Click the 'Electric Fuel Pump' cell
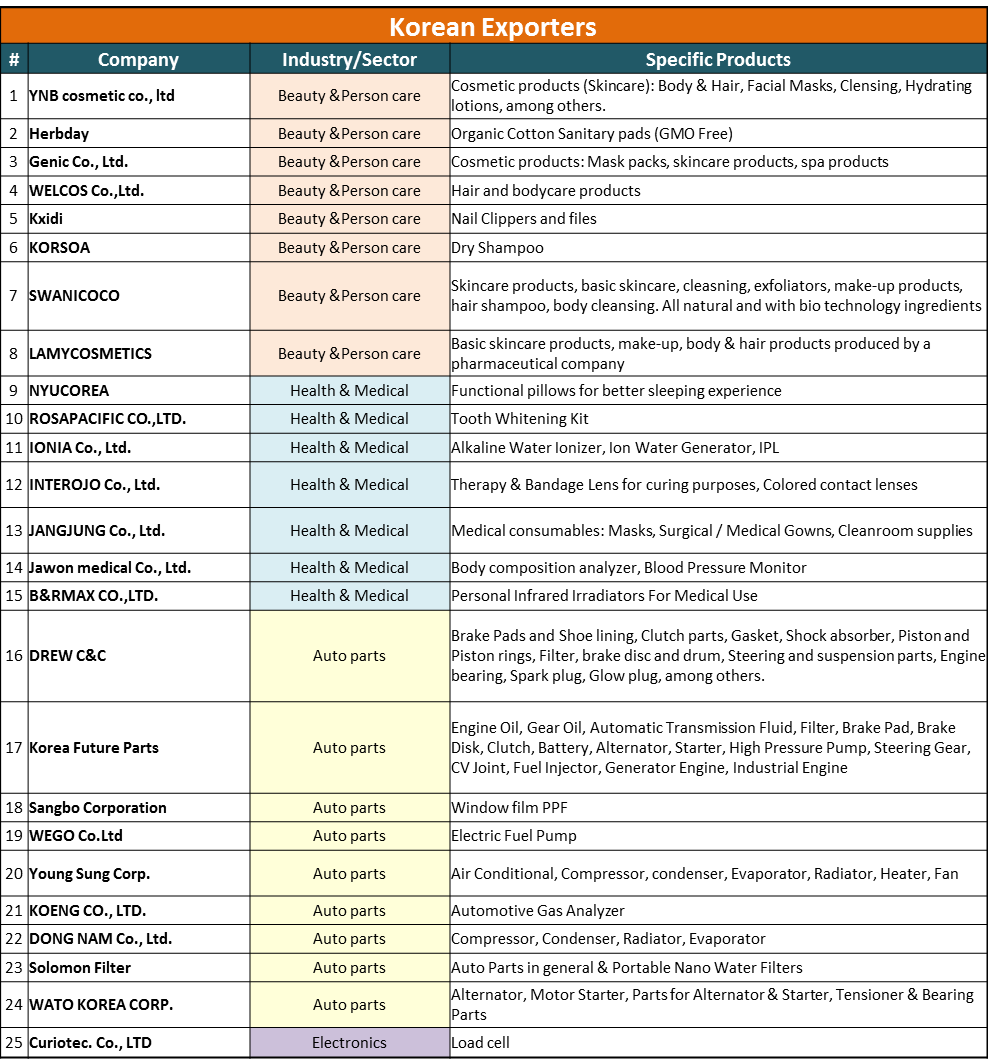This screenshot has height=1063, width=988. click(x=718, y=836)
